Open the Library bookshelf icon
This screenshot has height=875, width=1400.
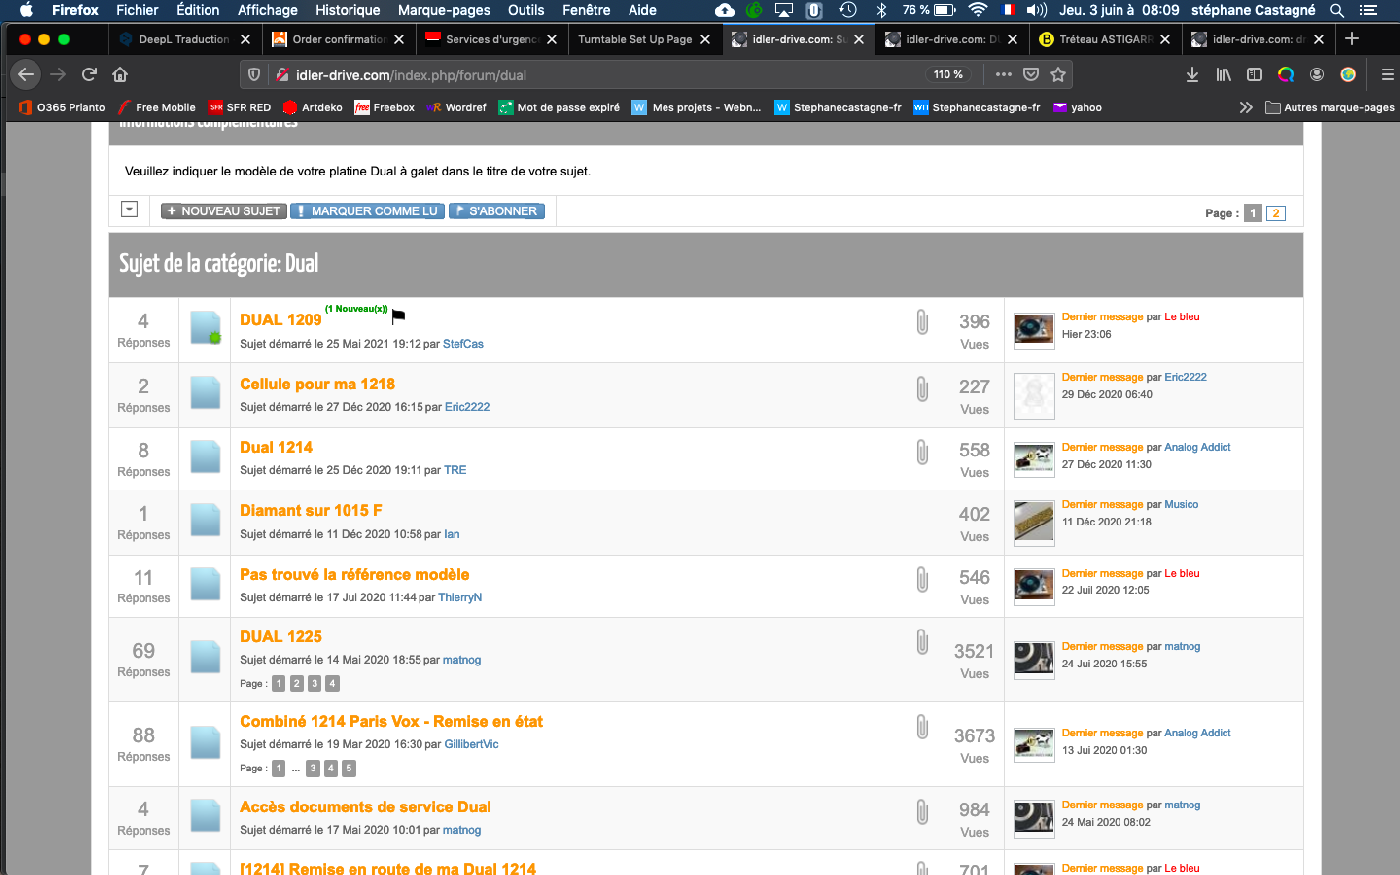1223,75
